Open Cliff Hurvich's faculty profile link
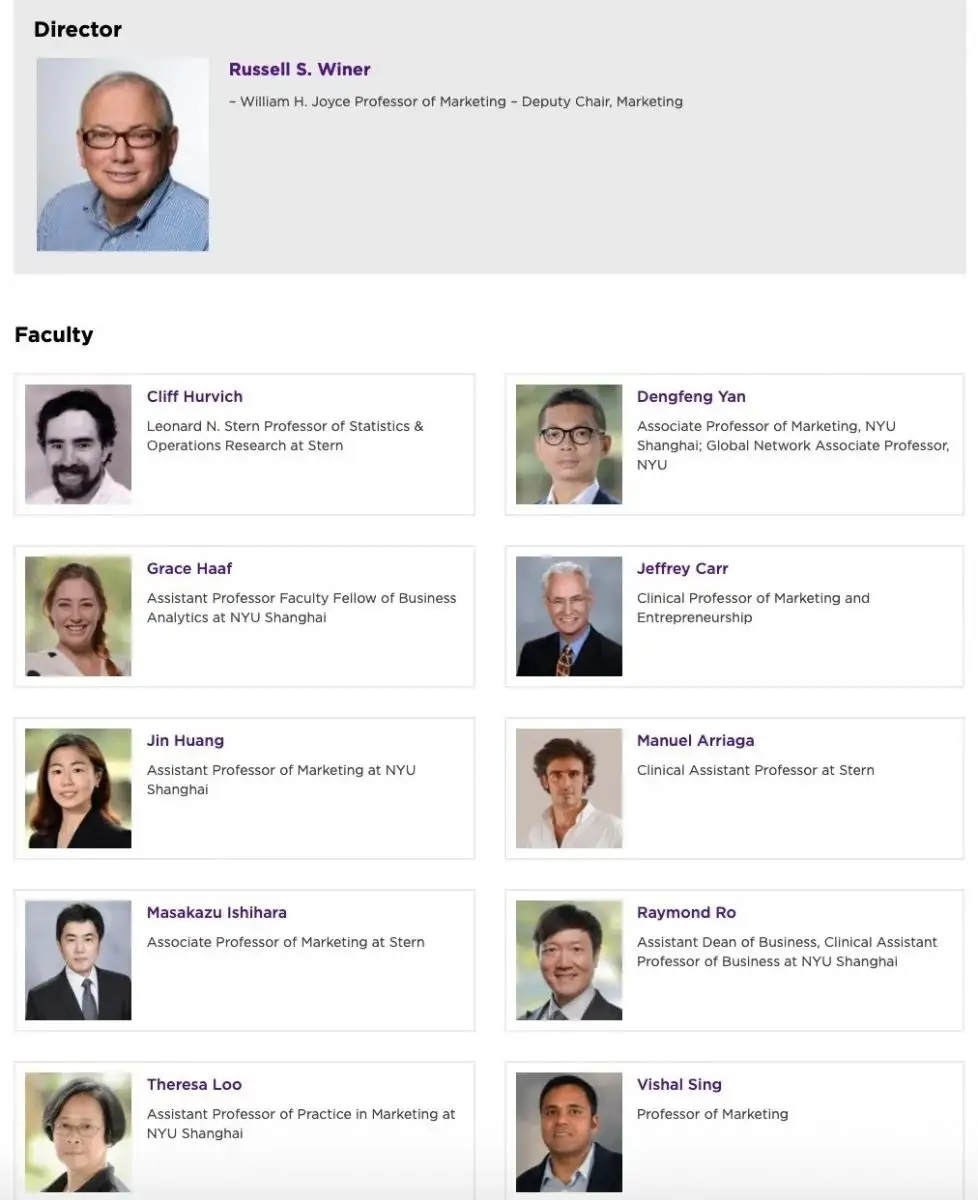The height and width of the screenshot is (1200, 978). [194, 397]
